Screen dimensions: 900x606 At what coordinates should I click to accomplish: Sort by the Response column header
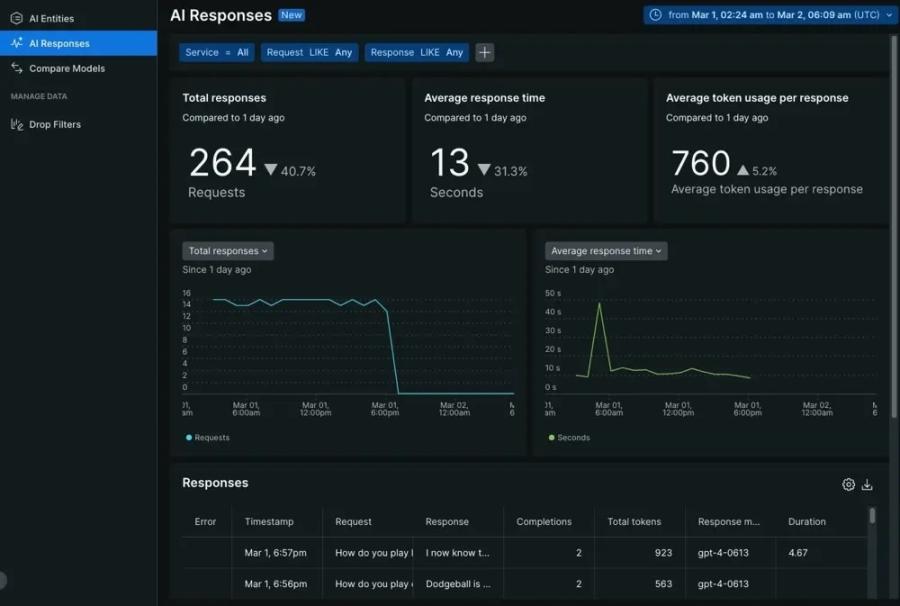click(447, 522)
